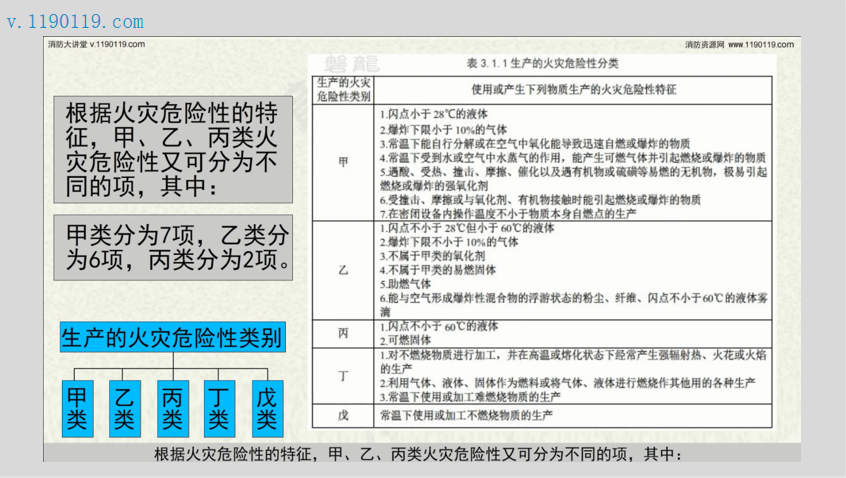Click the 甲 category cell in table
The width and height of the screenshot is (846, 478).
click(343, 162)
